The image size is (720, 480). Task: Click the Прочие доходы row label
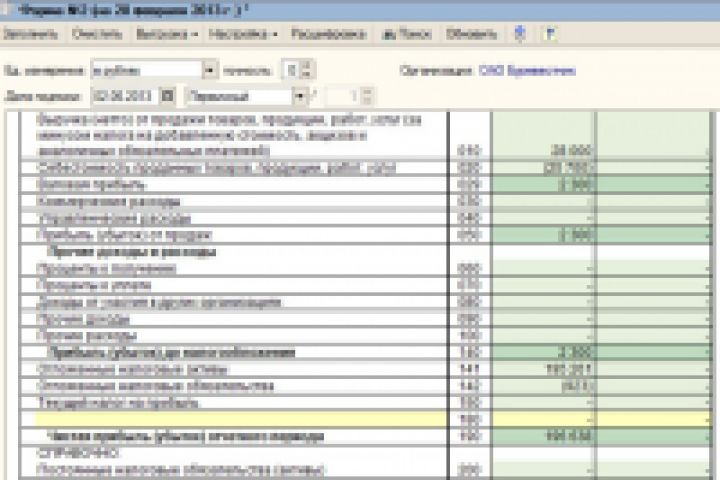tap(83, 319)
